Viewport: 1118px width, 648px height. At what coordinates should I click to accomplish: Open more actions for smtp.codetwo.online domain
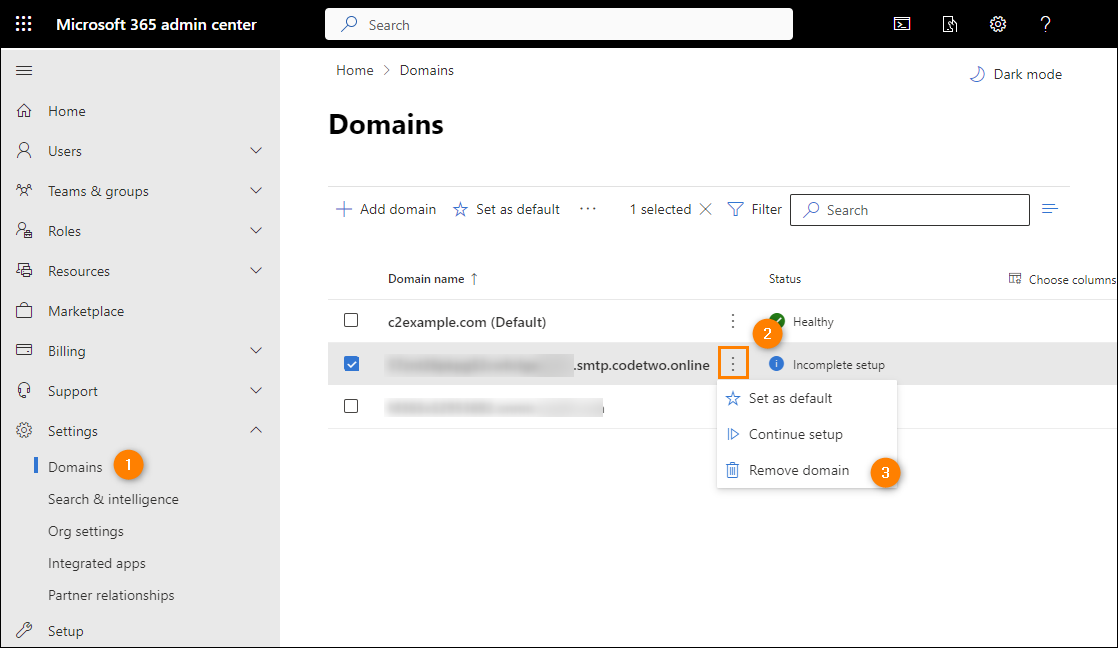[733, 364]
